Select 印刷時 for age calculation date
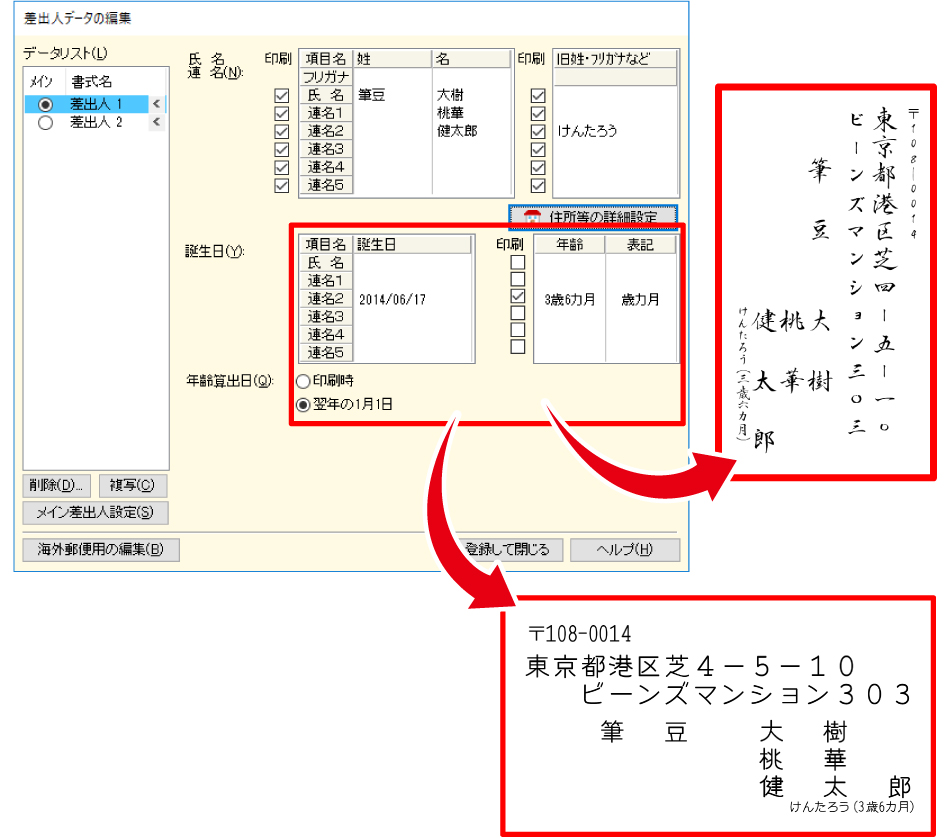This screenshot has height=838, width=948. [303, 381]
